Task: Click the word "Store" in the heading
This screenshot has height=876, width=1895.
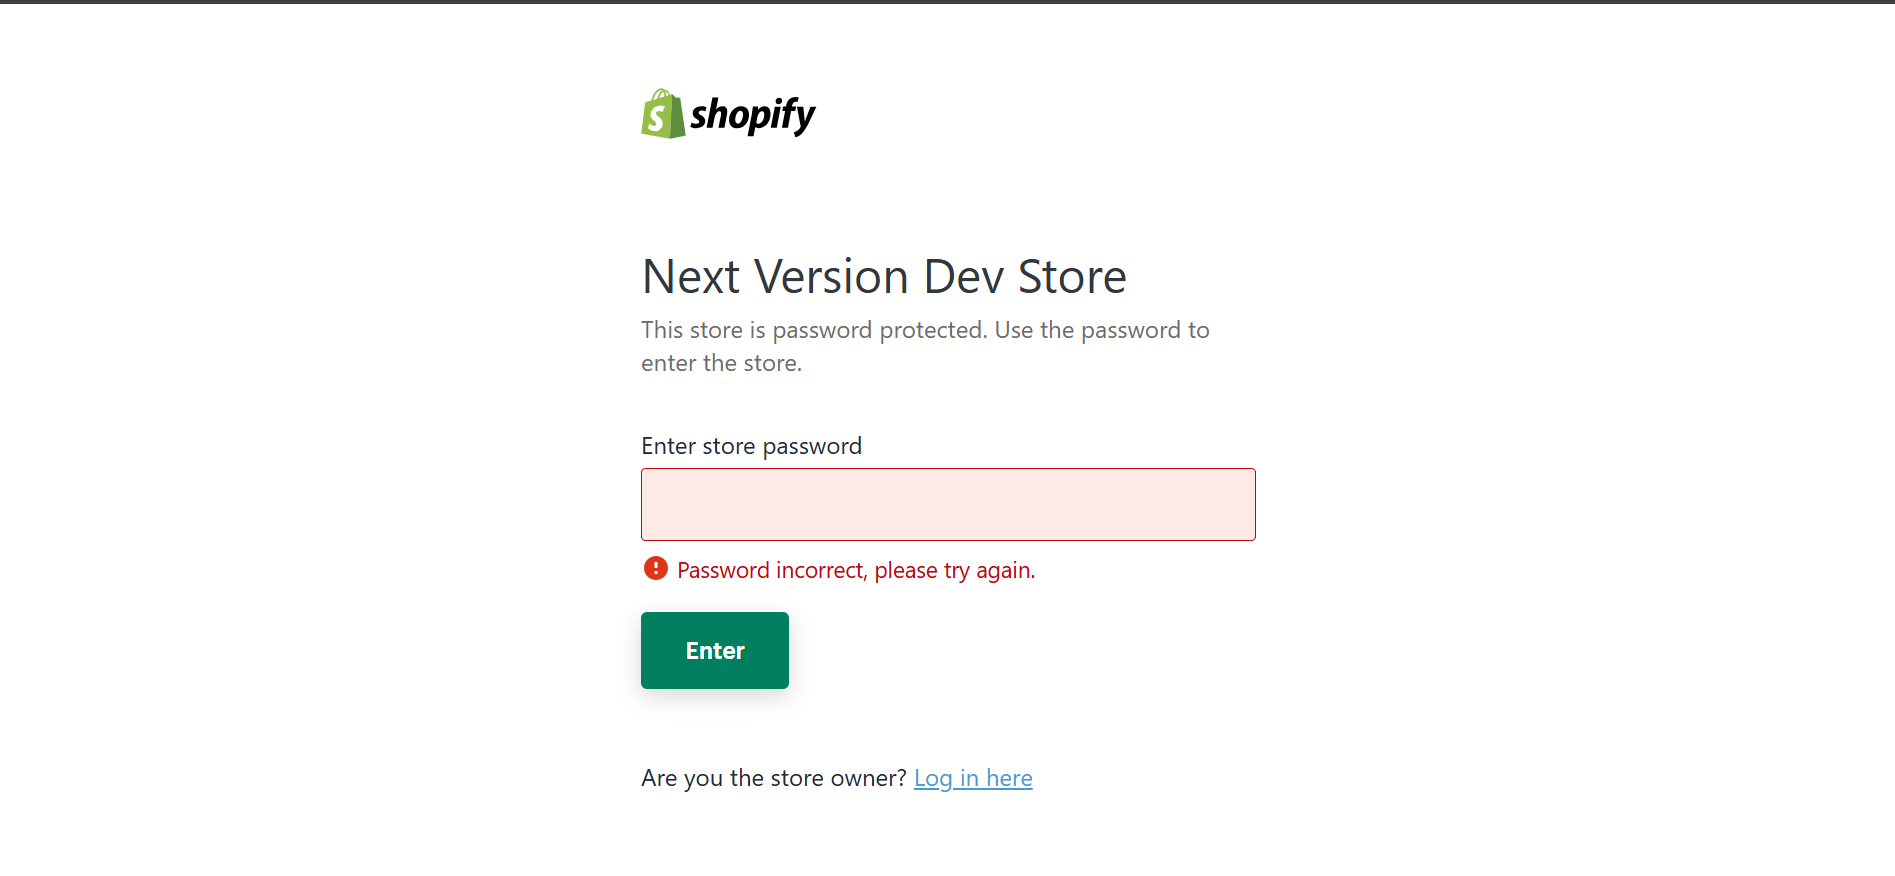Action: tap(1071, 277)
